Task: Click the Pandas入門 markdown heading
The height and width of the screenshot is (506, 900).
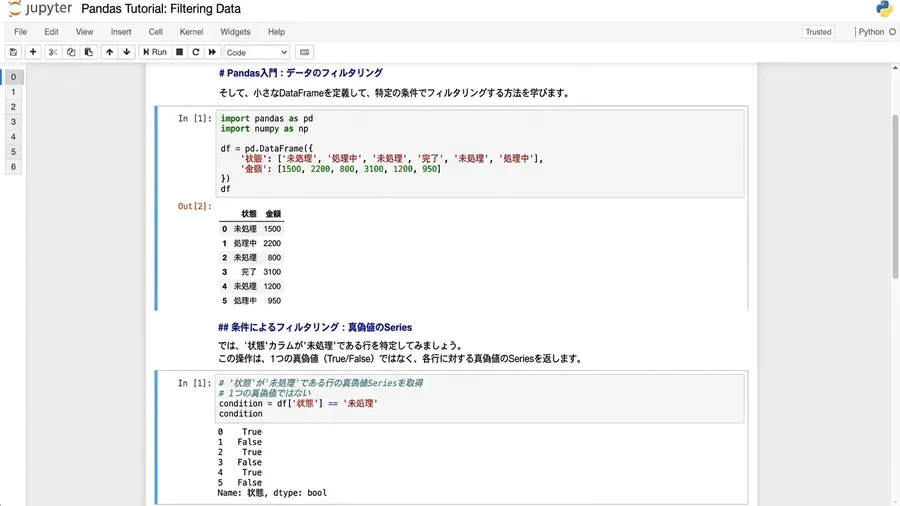Action: 301,73
